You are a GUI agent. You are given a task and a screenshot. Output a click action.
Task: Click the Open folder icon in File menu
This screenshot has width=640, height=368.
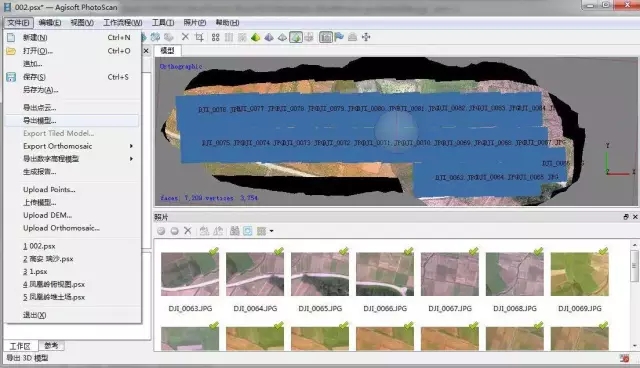(x=11, y=51)
